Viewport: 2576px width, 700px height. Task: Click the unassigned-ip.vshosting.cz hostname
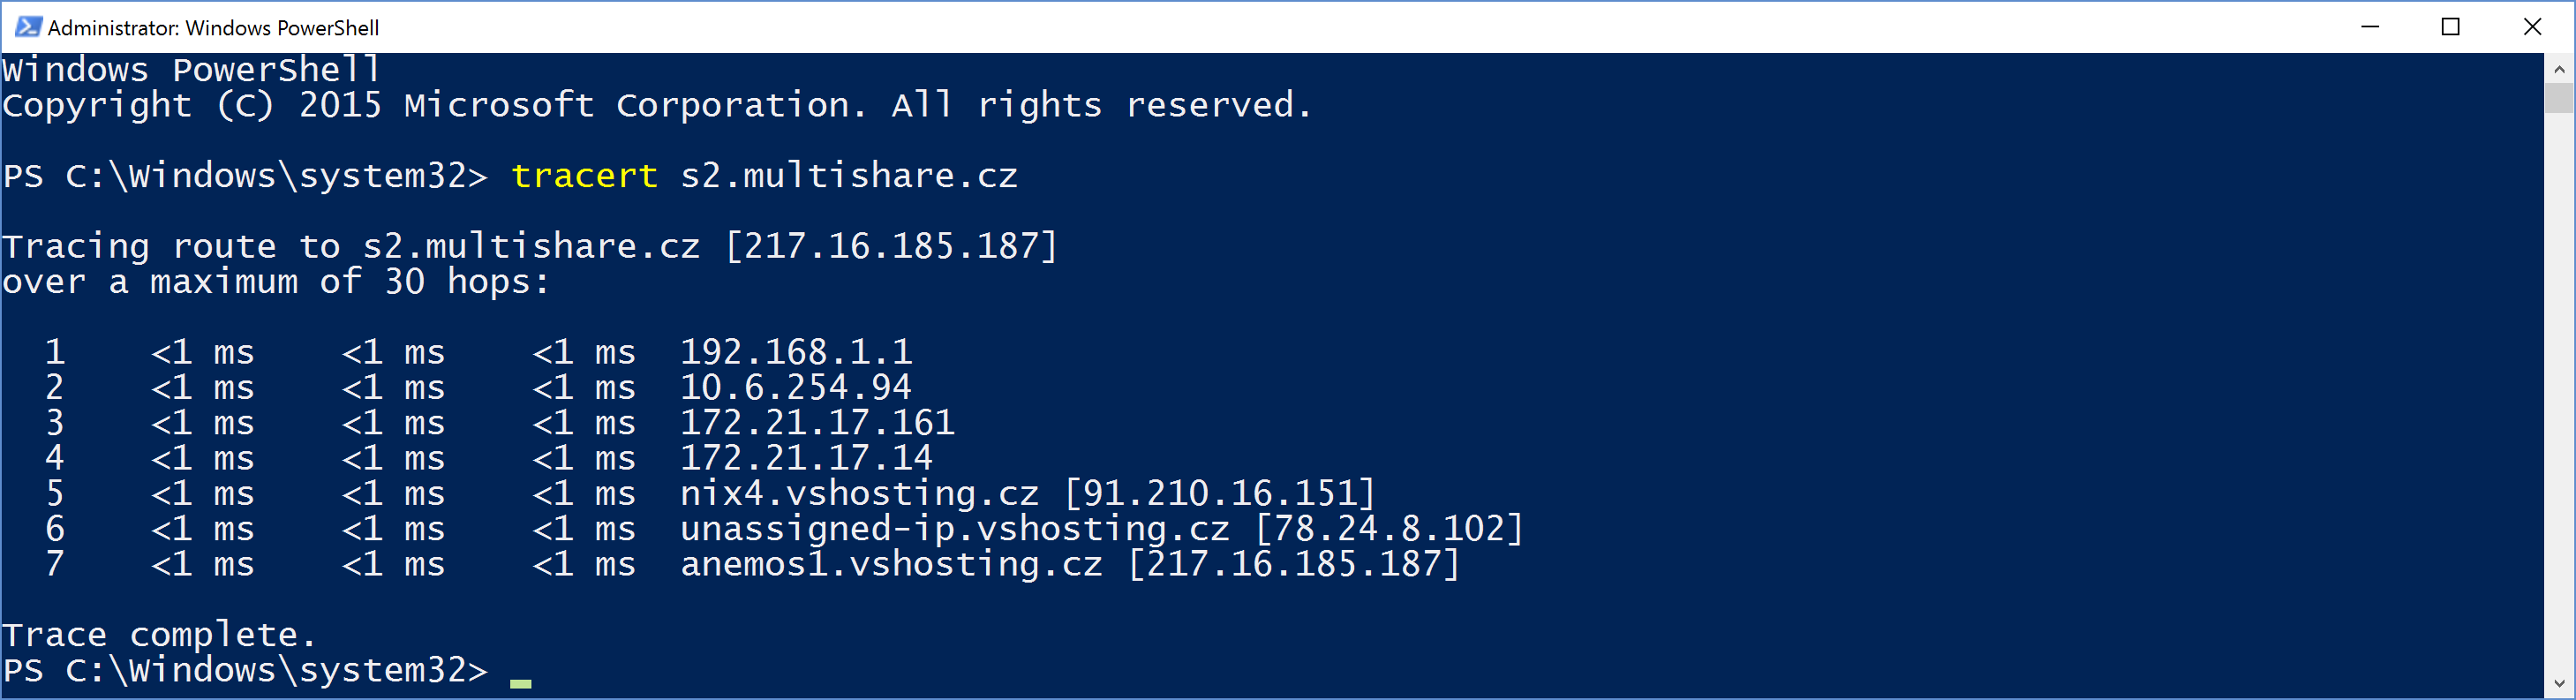pos(954,528)
